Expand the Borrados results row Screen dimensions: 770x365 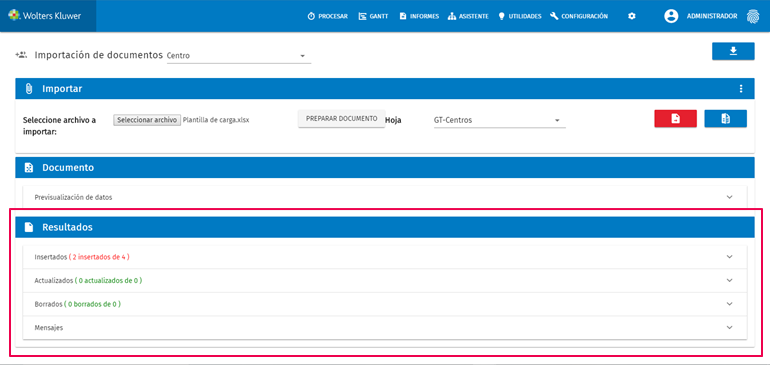385,304
